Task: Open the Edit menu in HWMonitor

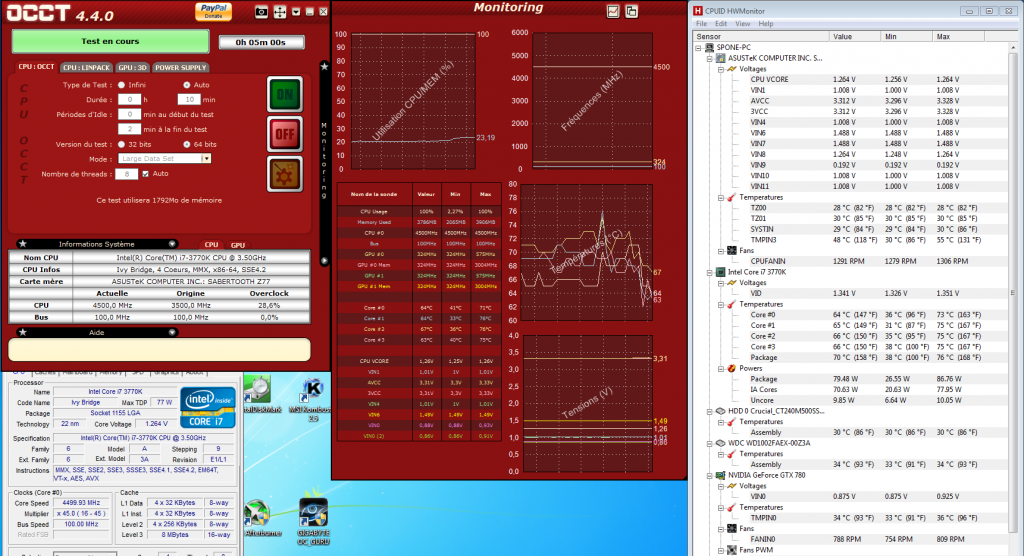Action: click(x=721, y=24)
